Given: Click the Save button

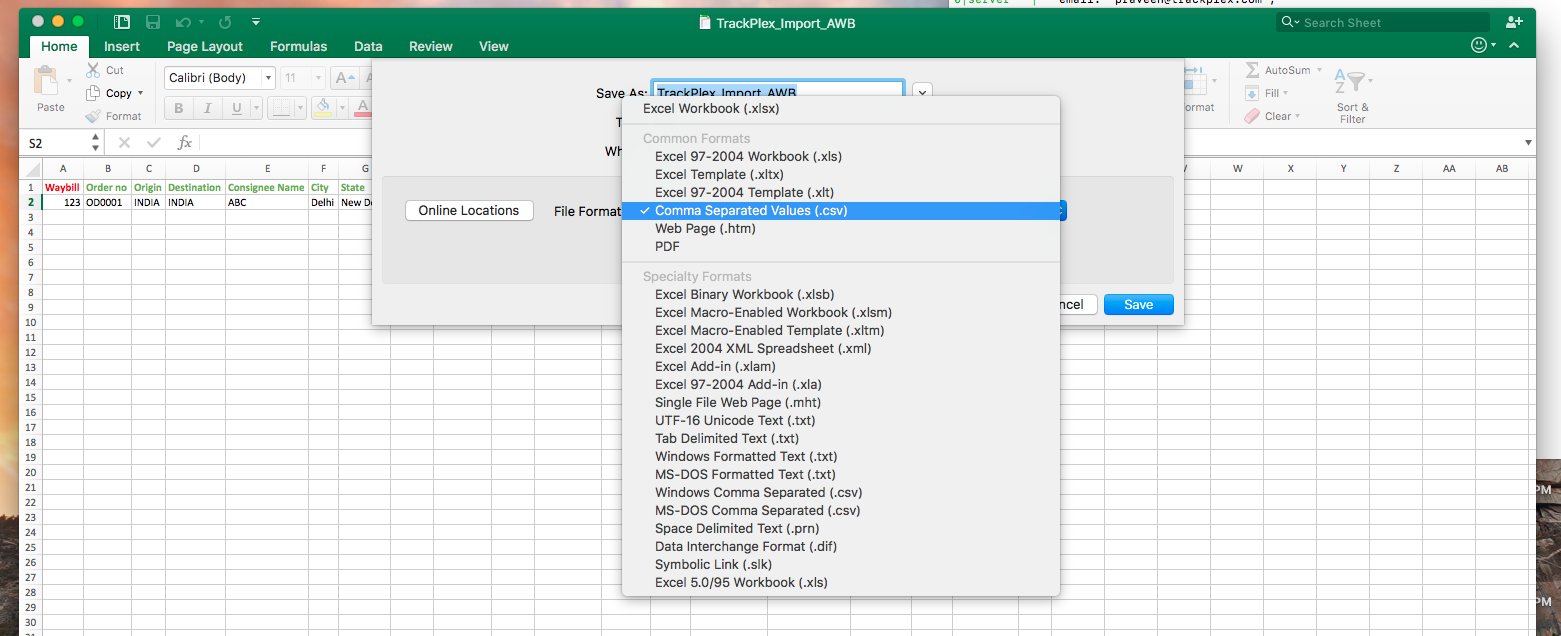Looking at the screenshot, I should (1139, 304).
